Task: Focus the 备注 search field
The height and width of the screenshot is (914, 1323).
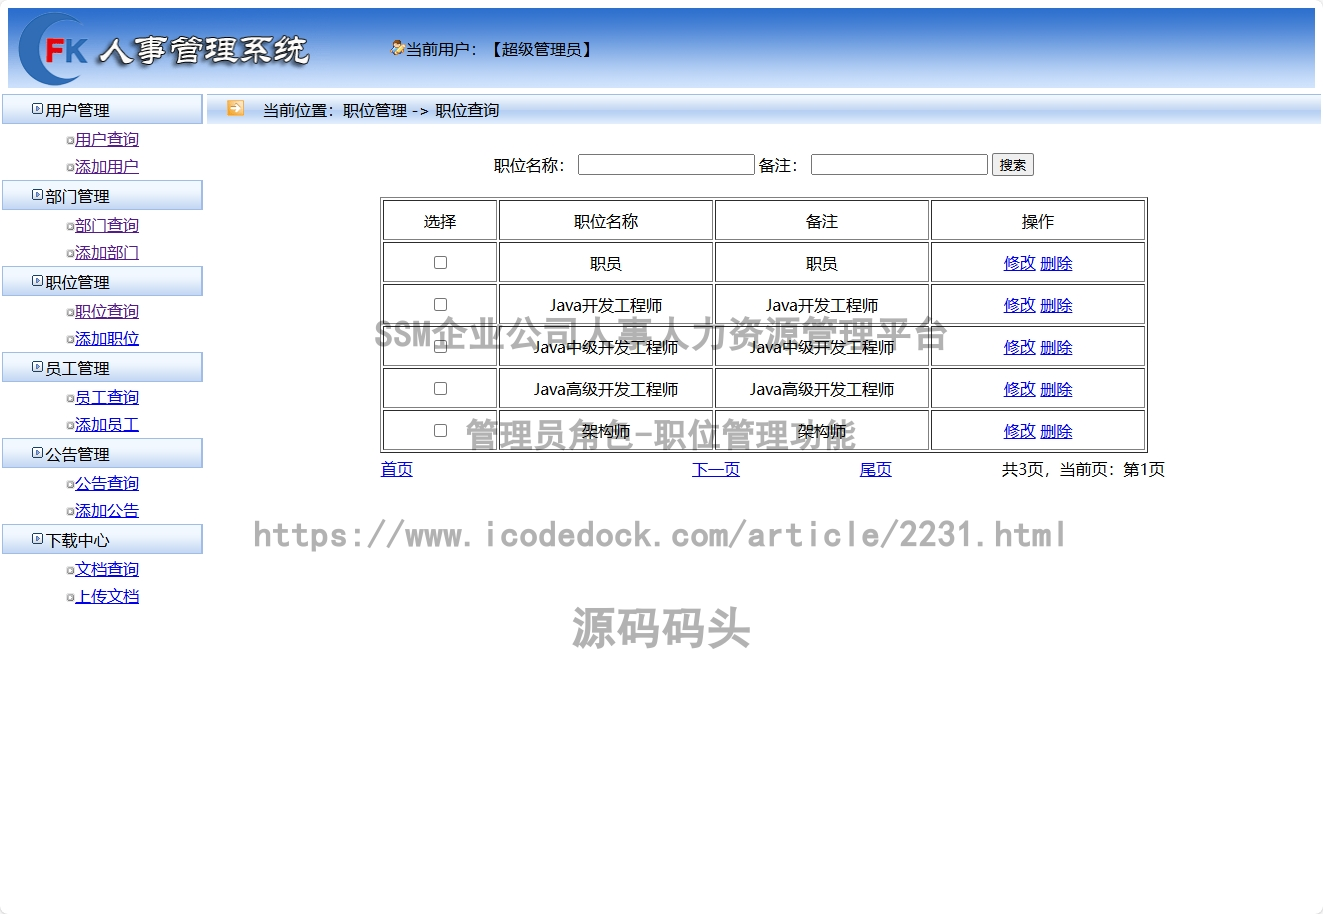Action: pyautogui.click(x=899, y=165)
